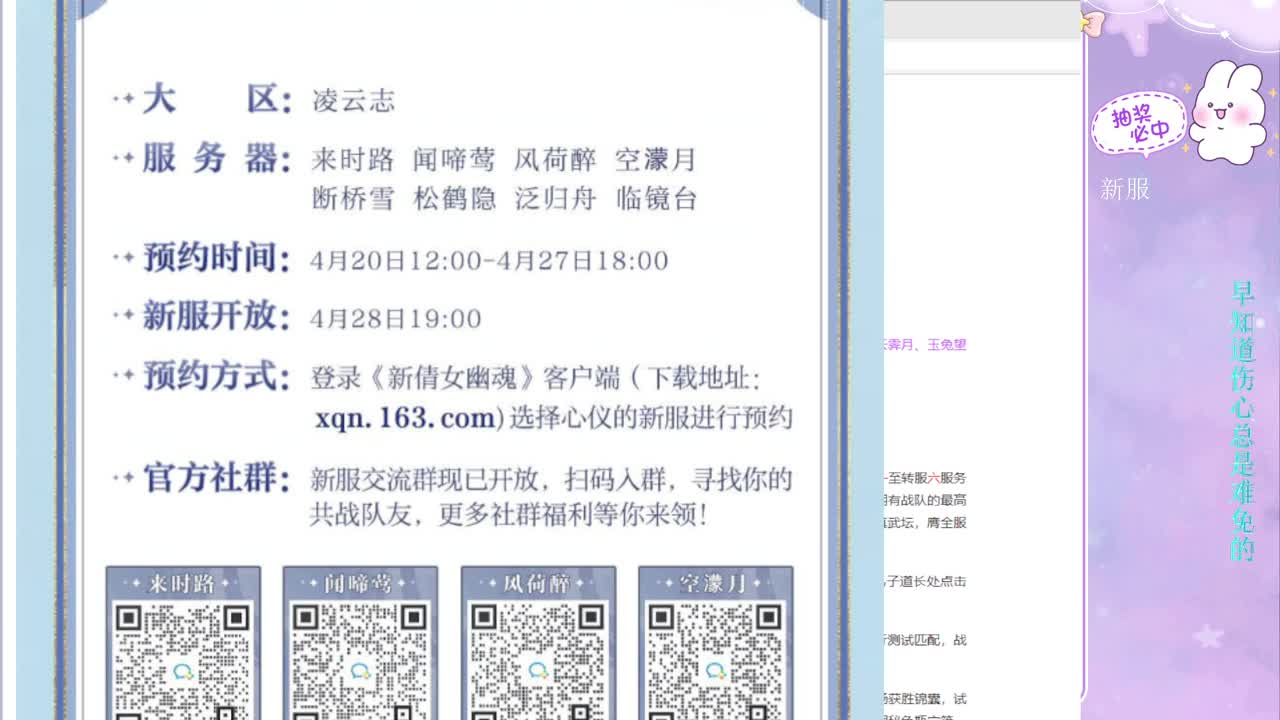Click the 新服 label in the purple panel
The image size is (1280, 720).
(x=1125, y=189)
